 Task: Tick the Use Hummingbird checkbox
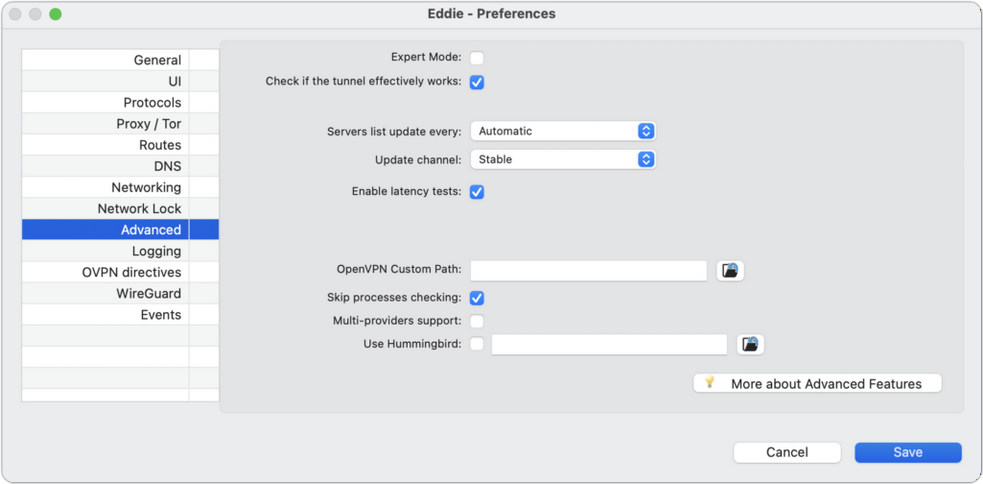(477, 344)
